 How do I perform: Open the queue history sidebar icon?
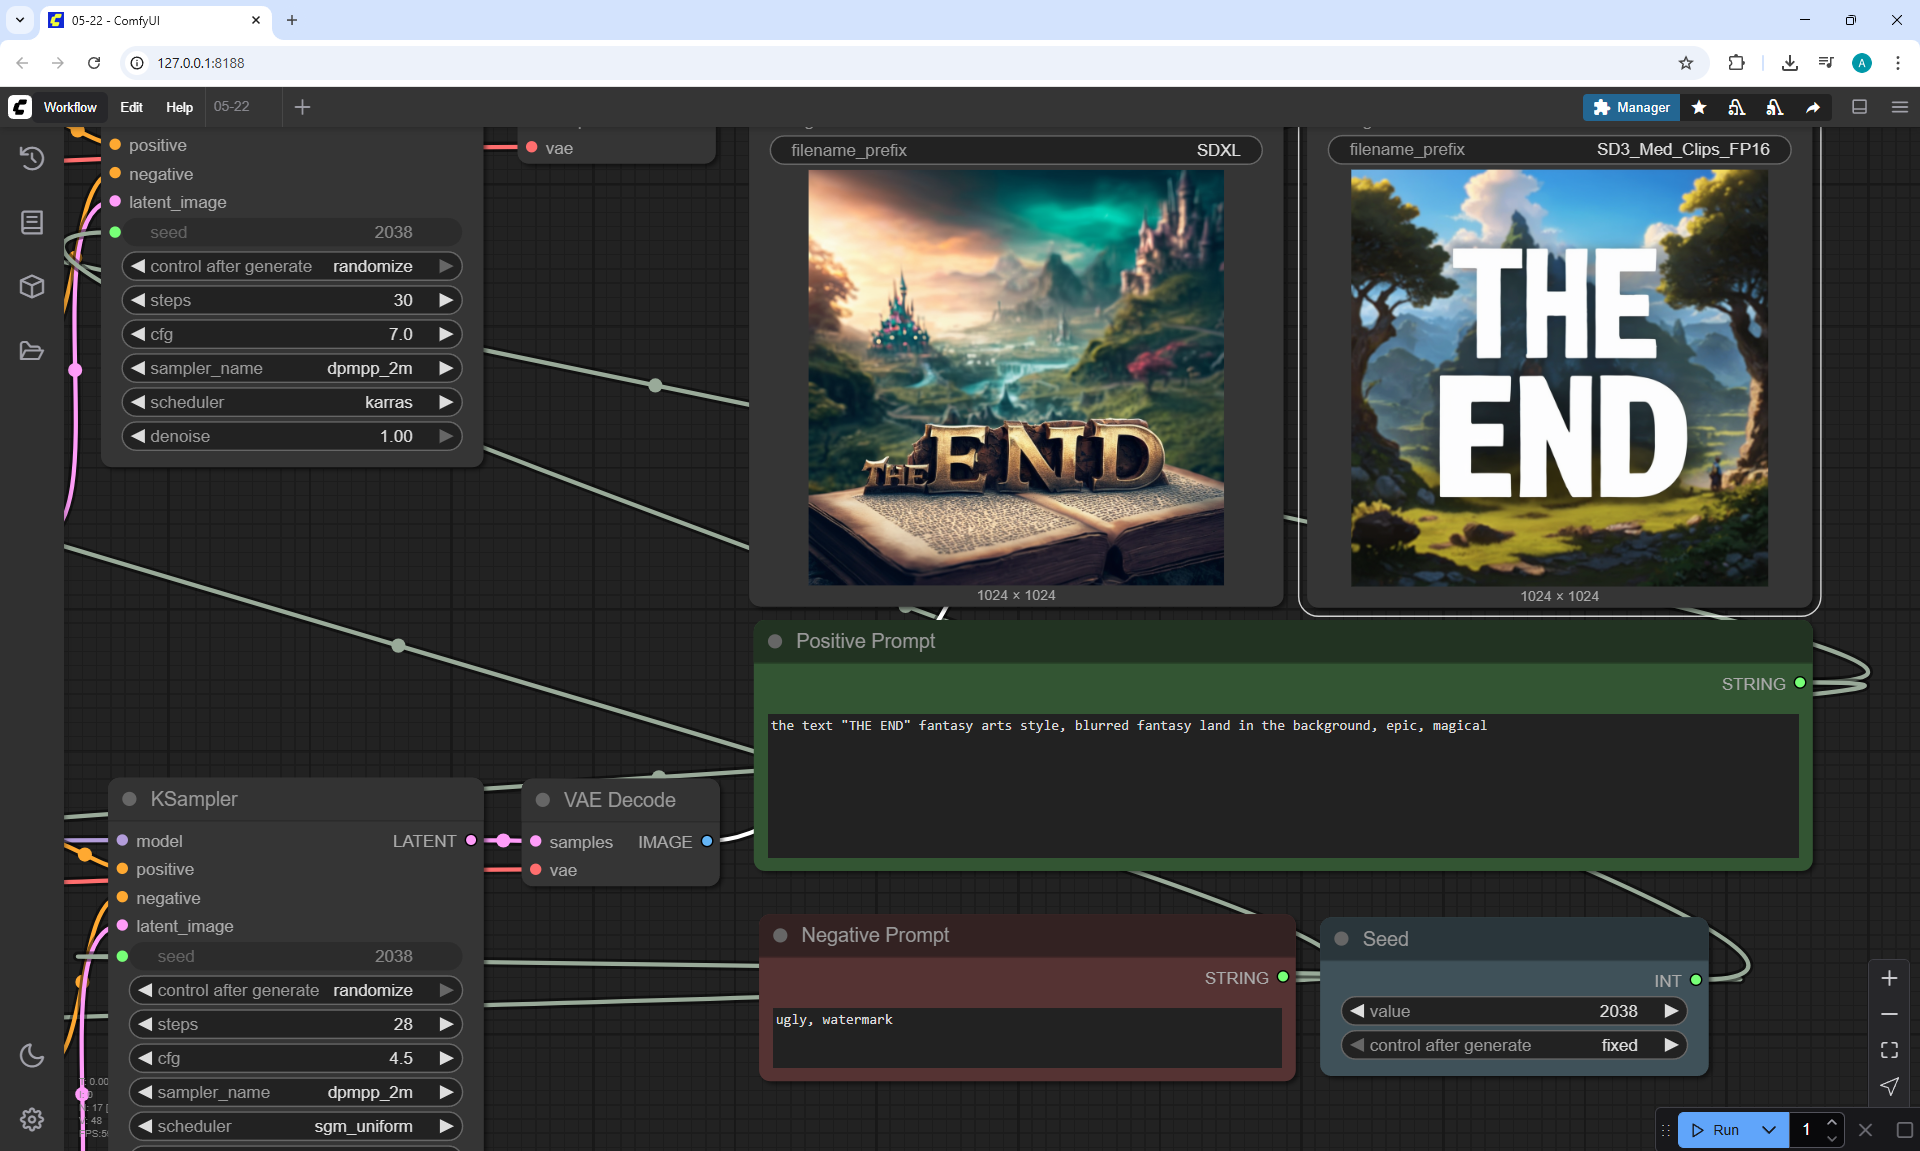(32, 158)
